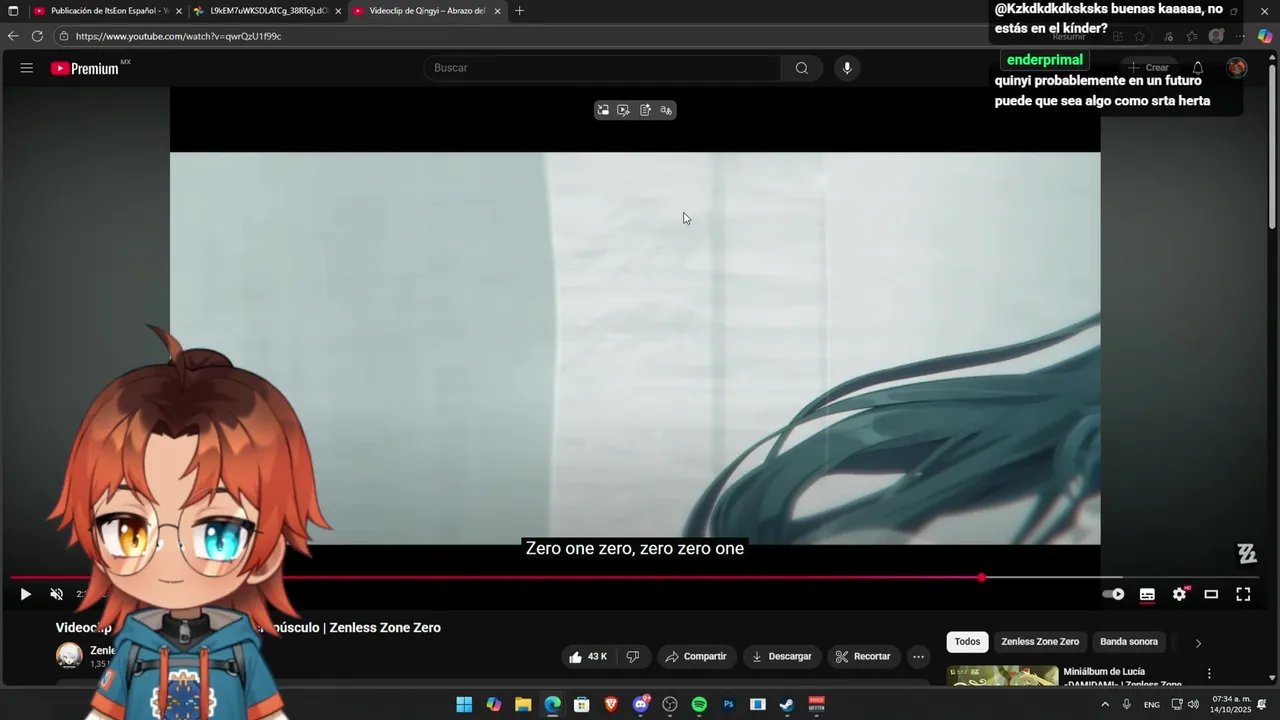This screenshot has height=720, width=1280.
Task: Go back with browser back arrow
Action: point(13,36)
